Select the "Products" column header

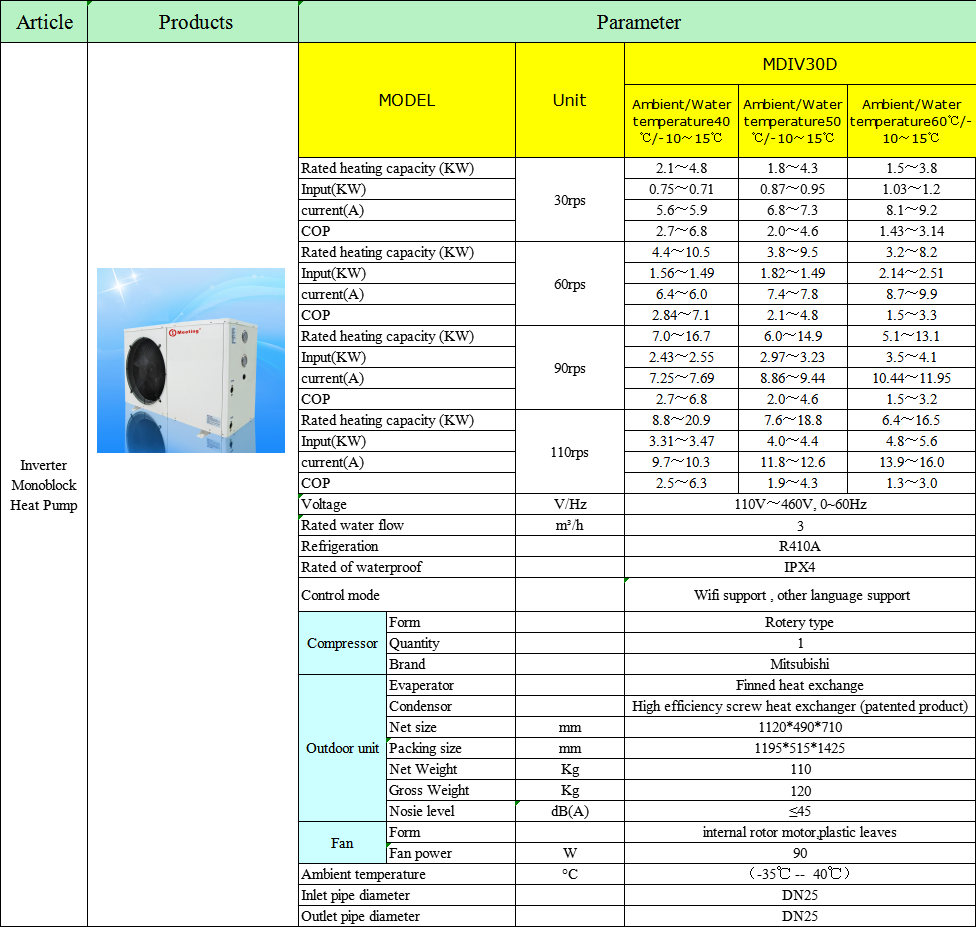tap(193, 22)
